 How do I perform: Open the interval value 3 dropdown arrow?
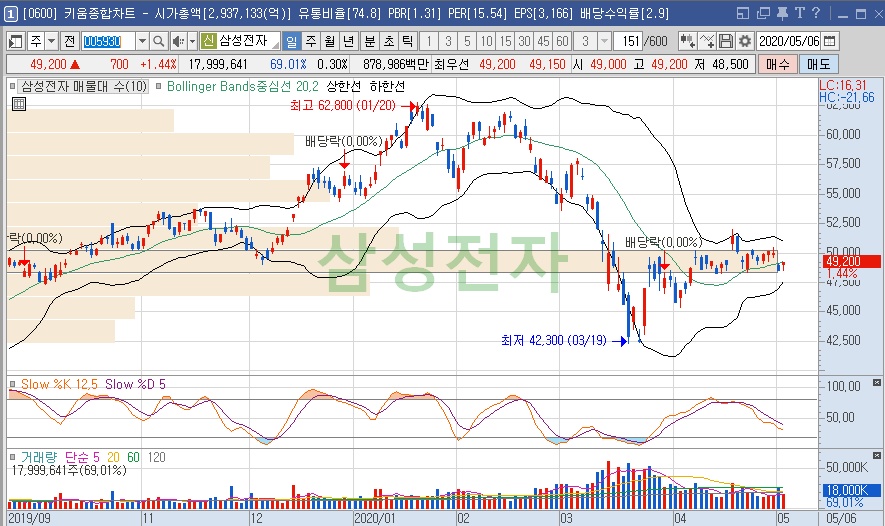coord(604,41)
